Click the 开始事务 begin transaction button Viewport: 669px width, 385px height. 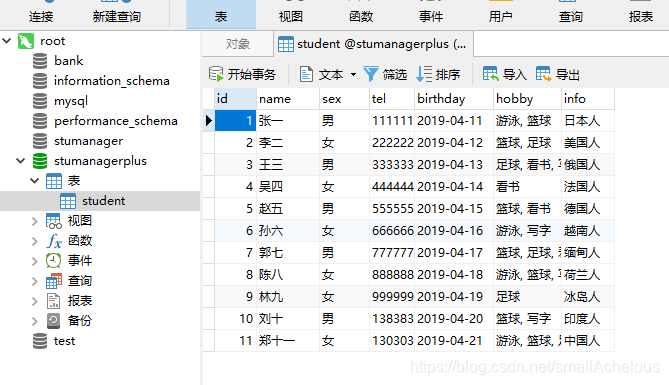tap(242, 75)
